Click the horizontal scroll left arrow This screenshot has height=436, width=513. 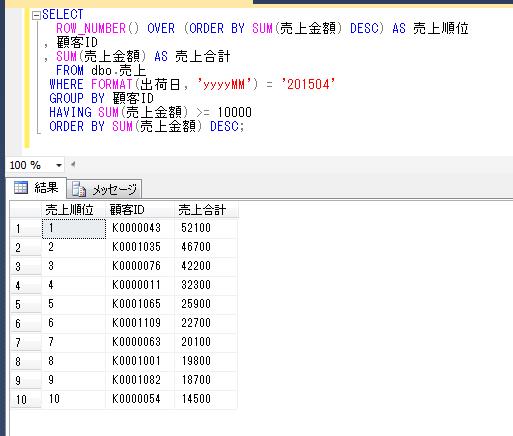pos(73,164)
